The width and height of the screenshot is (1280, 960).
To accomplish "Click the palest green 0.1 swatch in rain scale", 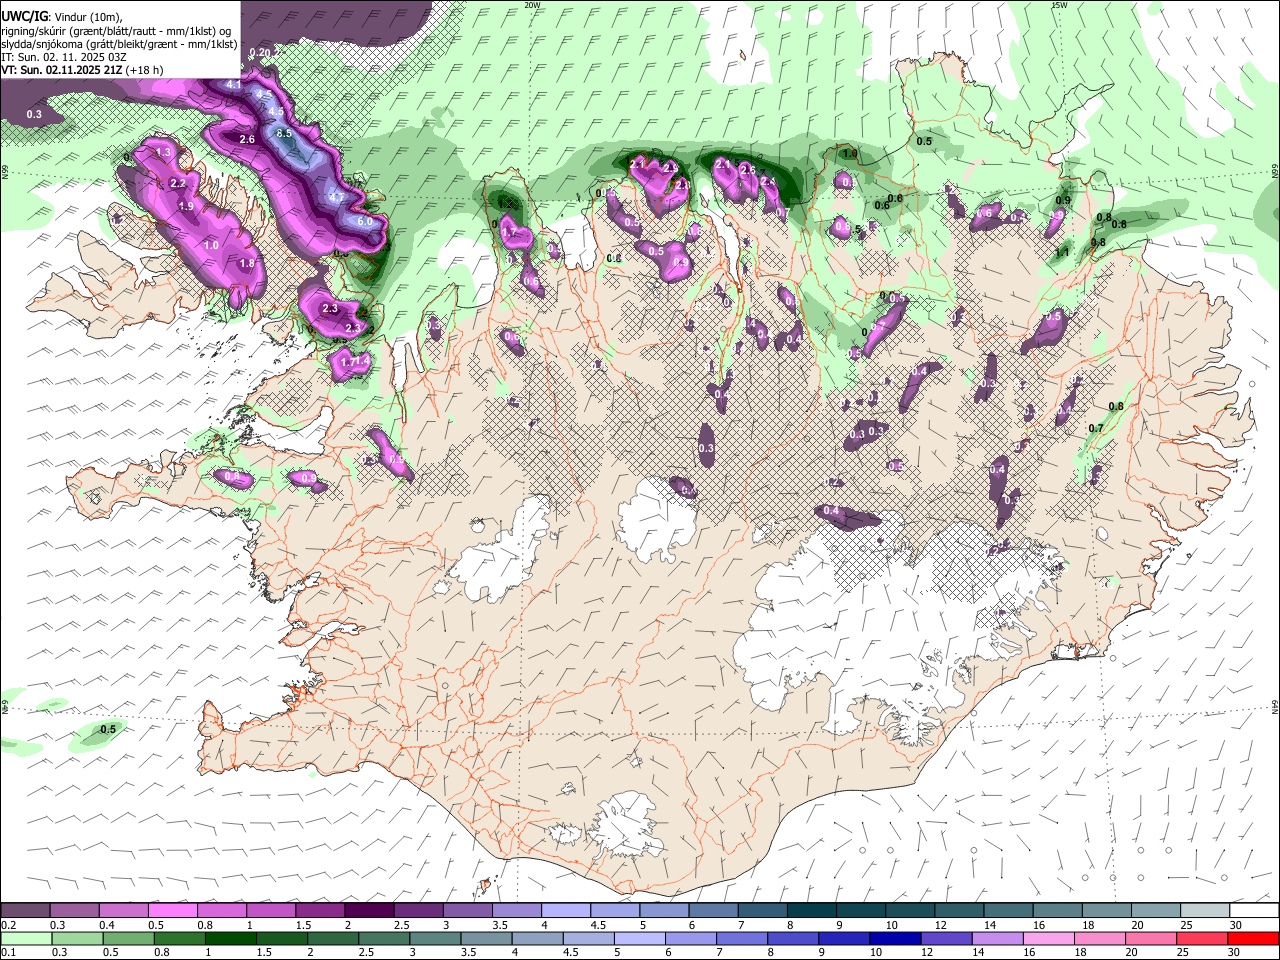I will [26, 938].
